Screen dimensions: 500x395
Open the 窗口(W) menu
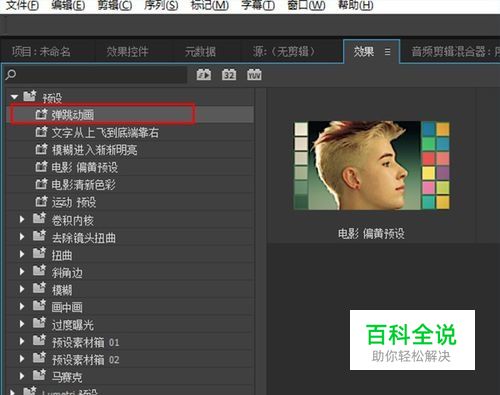coord(306,5)
